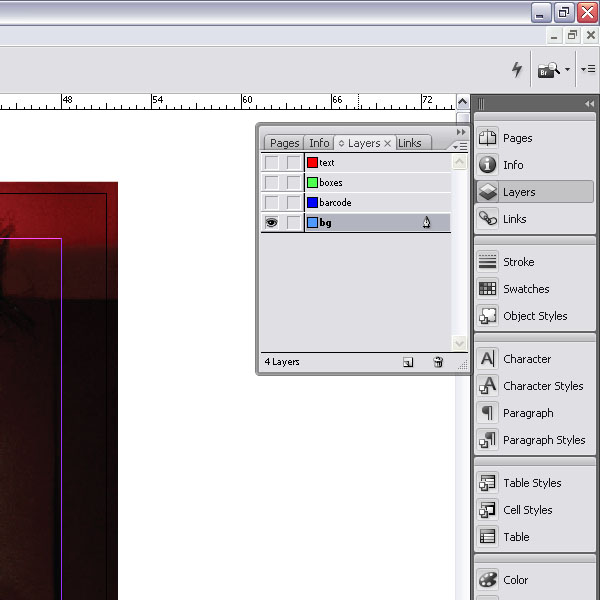Screen dimensions: 600x600
Task: Open the Bridge dropdown arrow
Action: pyautogui.click(x=567, y=70)
